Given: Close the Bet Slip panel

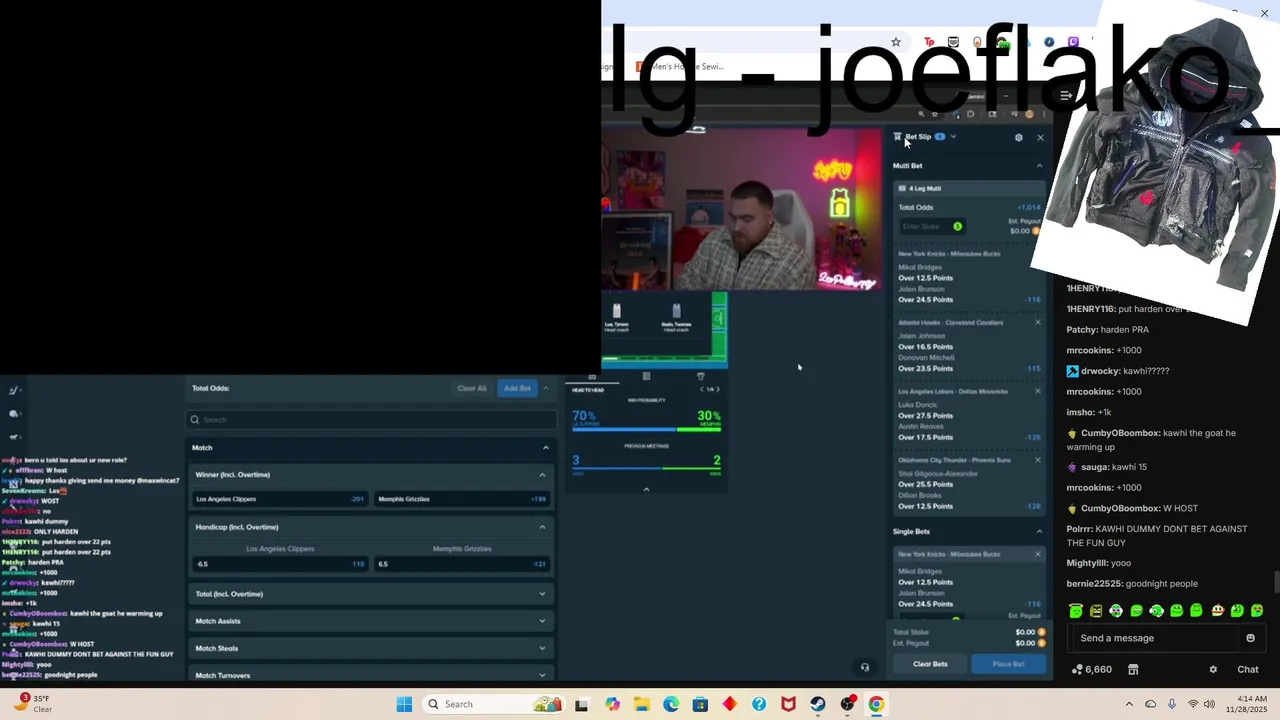Looking at the screenshot, I should click(1040, 137).
